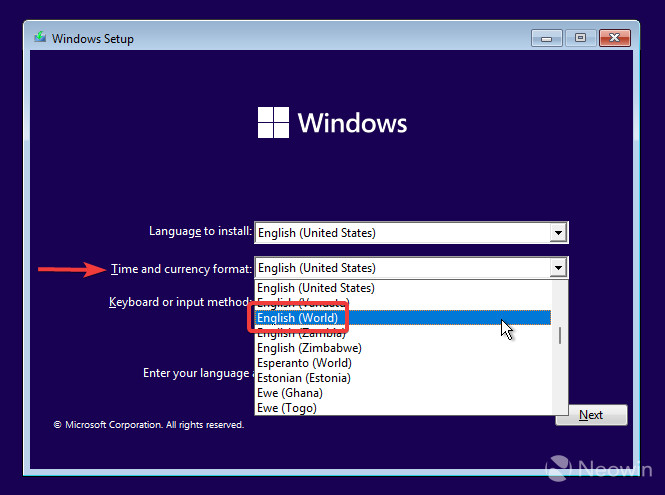Minimize the Windows Setup window

coord(547,38)
